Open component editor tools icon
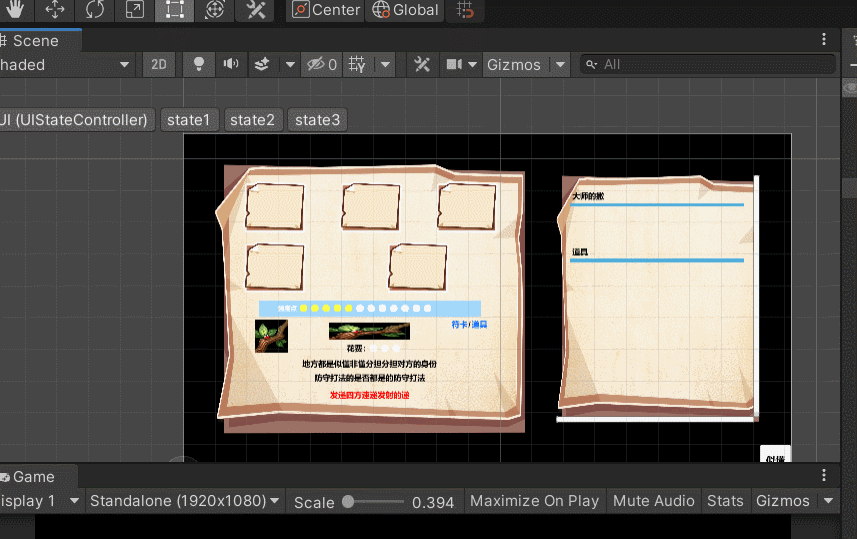857x539 pixels. pyautogui.click(x=422, y=65)
